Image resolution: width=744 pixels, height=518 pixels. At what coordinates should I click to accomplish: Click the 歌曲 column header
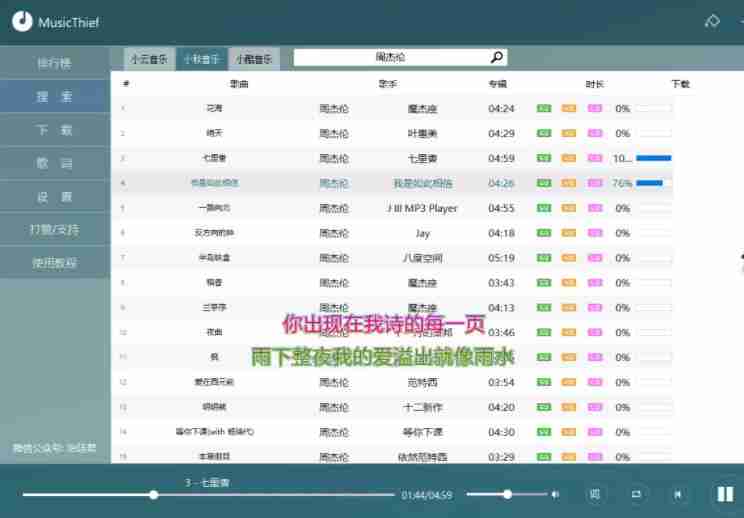[239, 84]
